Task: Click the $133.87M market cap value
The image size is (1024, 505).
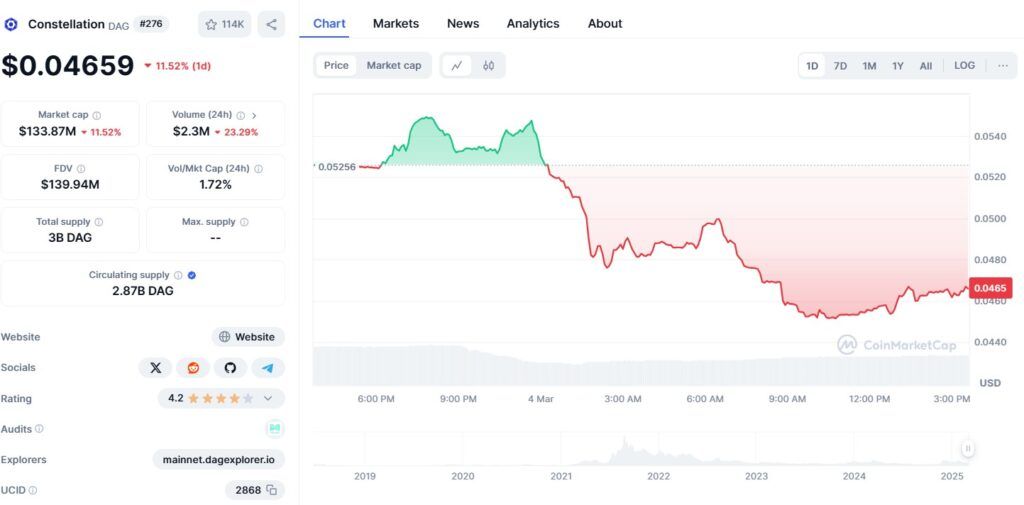Action: [48, 132]
